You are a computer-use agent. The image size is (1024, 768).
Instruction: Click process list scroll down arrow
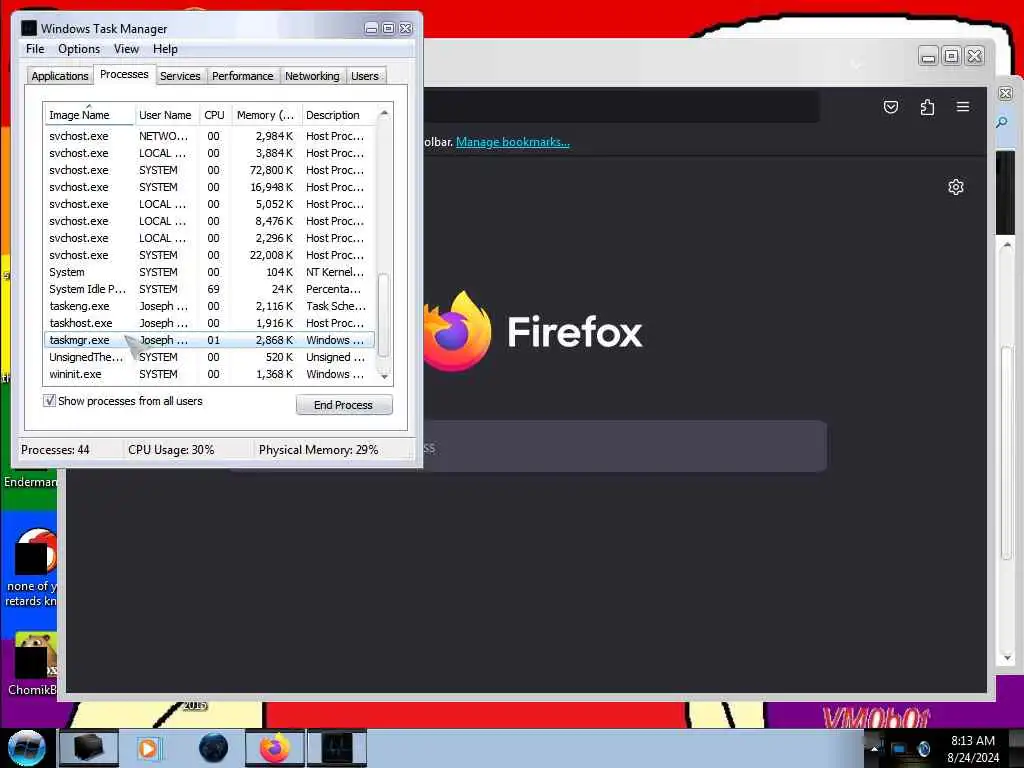point(384,376)
